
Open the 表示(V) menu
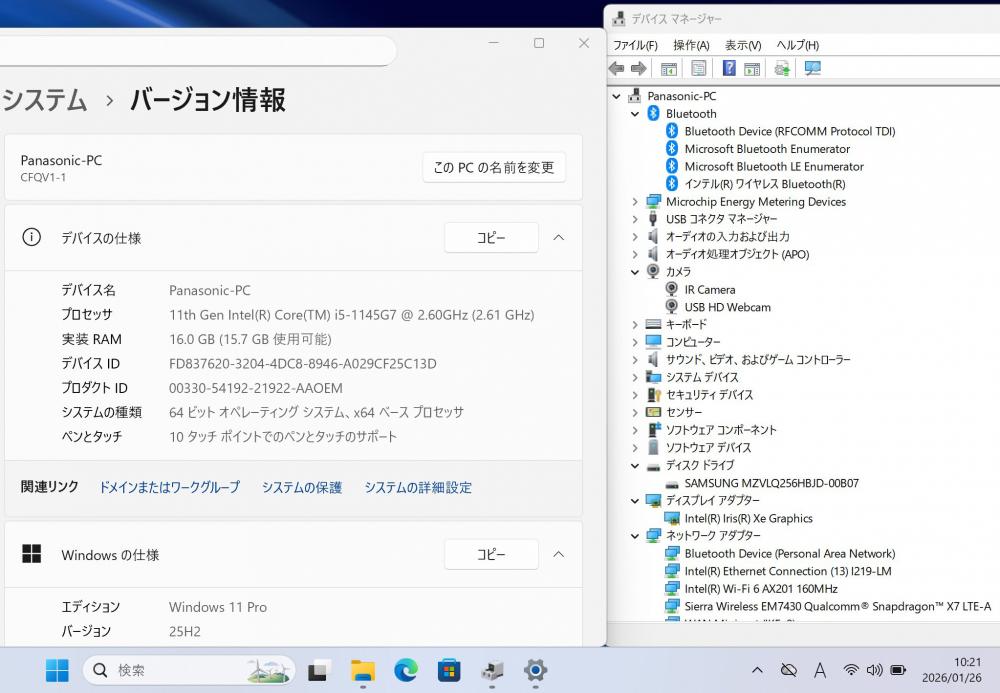pyautogui.click(x=743, y=45)
